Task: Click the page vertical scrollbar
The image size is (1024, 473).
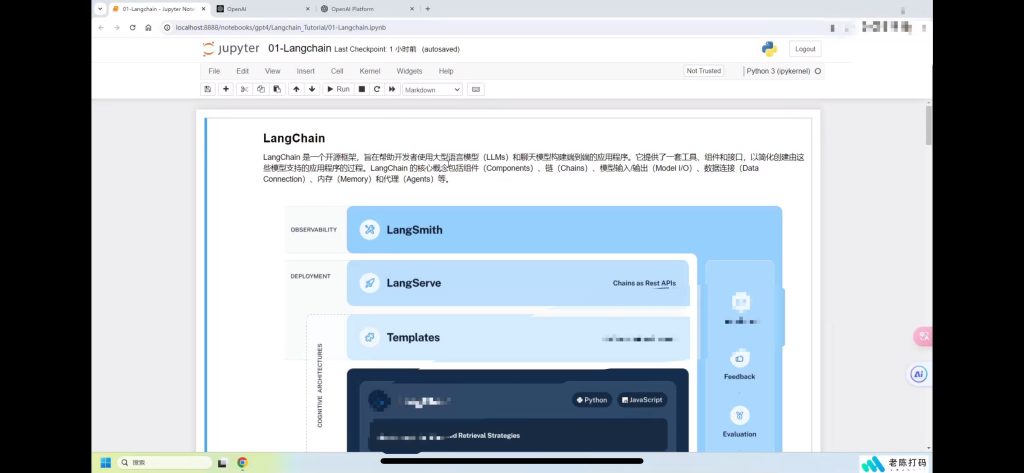Action: (x=929, y=125)
